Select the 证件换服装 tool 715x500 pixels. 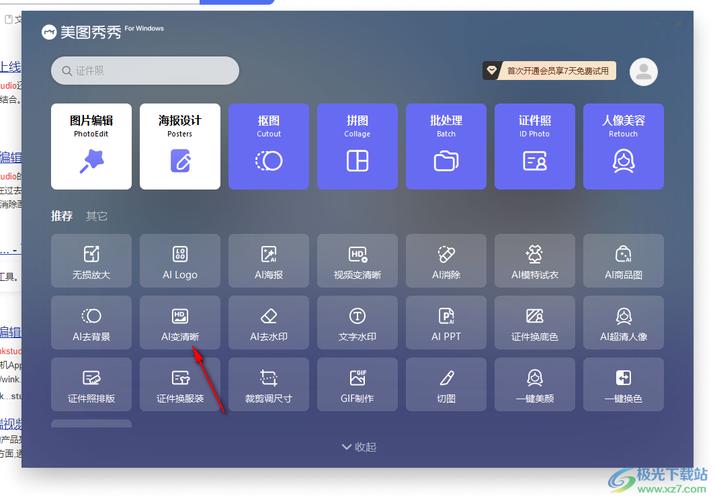[180, 385]
